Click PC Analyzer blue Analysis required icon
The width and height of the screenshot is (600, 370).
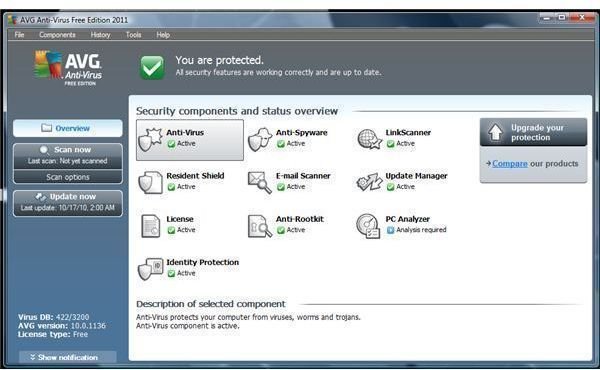(390, 230)
